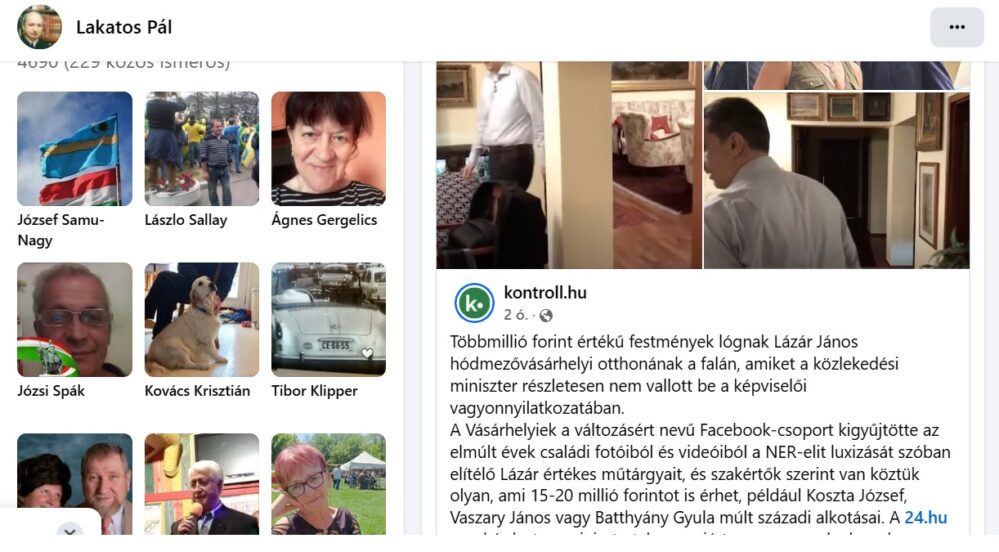Follow the 24.hu link in post
Image resolution: width=999 pixels, height=552 pixels.
tap(926, 518)
